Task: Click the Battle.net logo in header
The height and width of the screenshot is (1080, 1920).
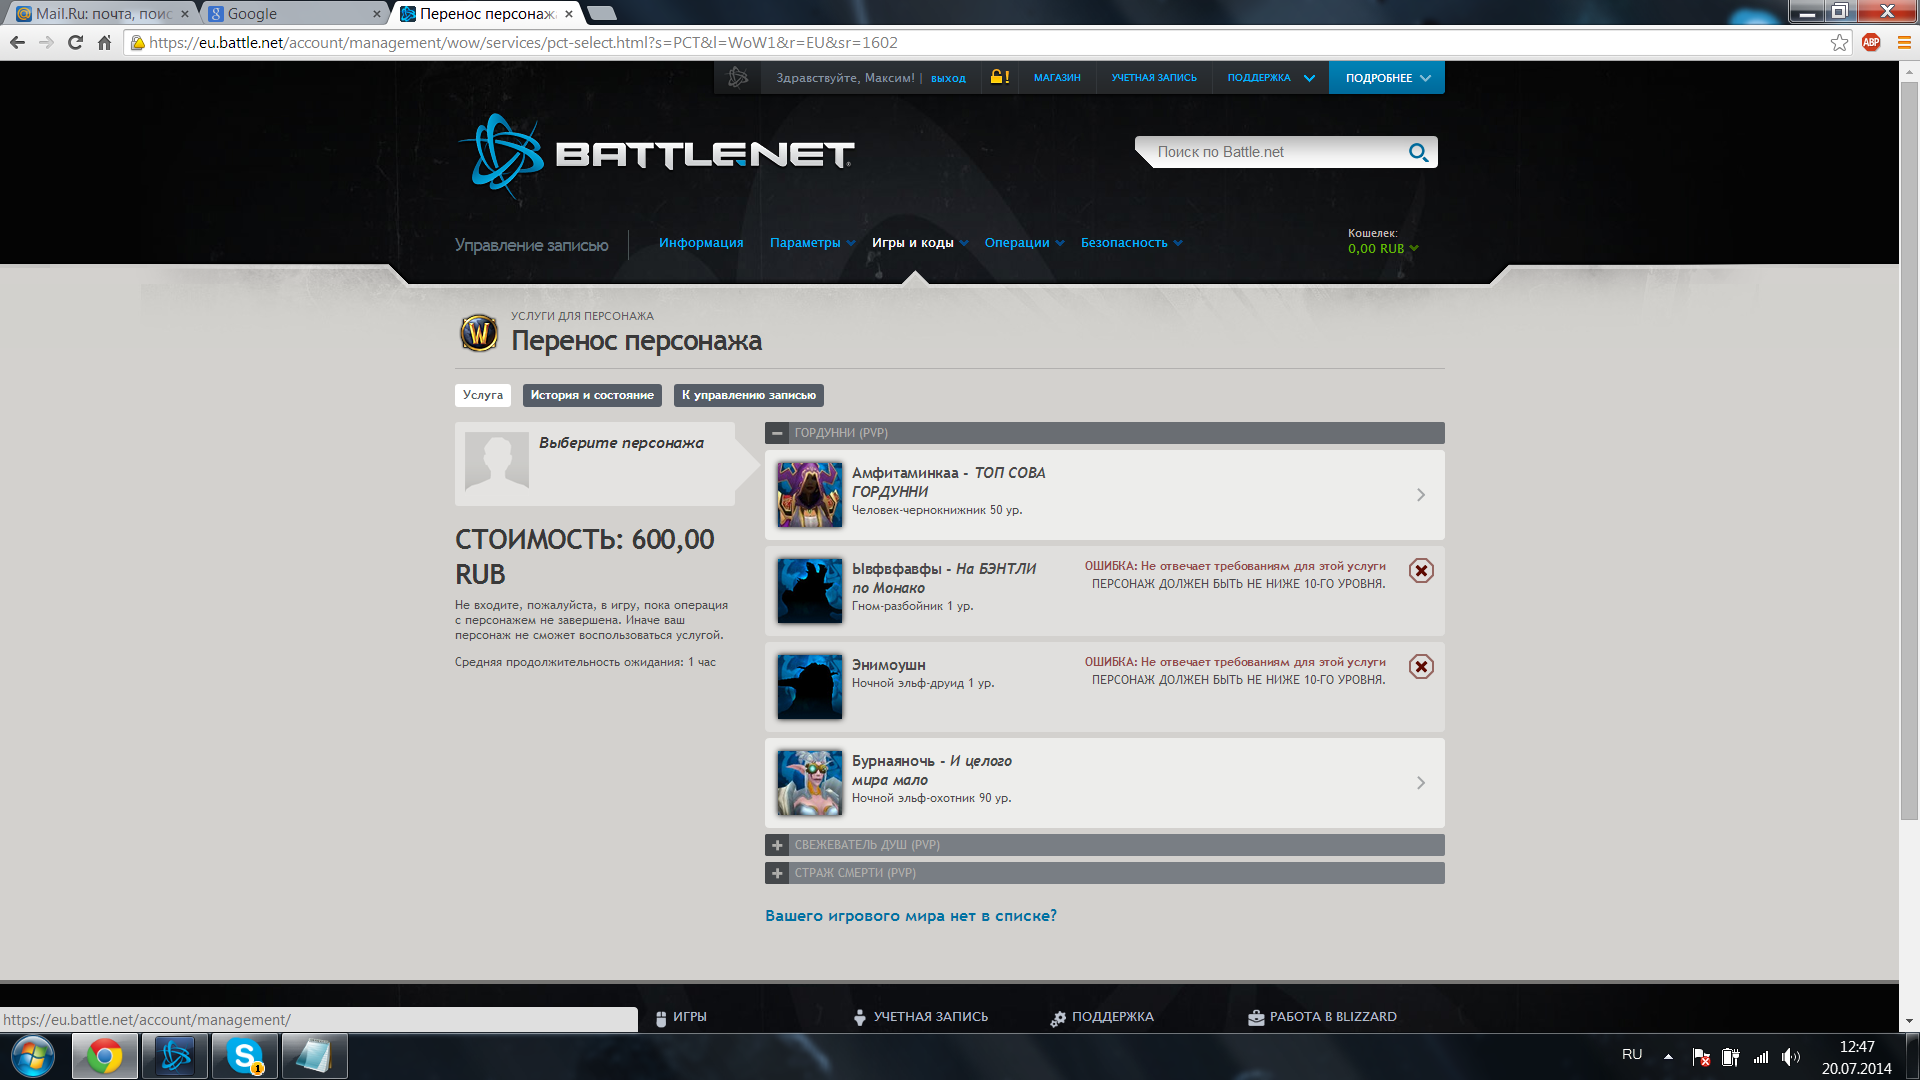Action: (x=656, y=155)
